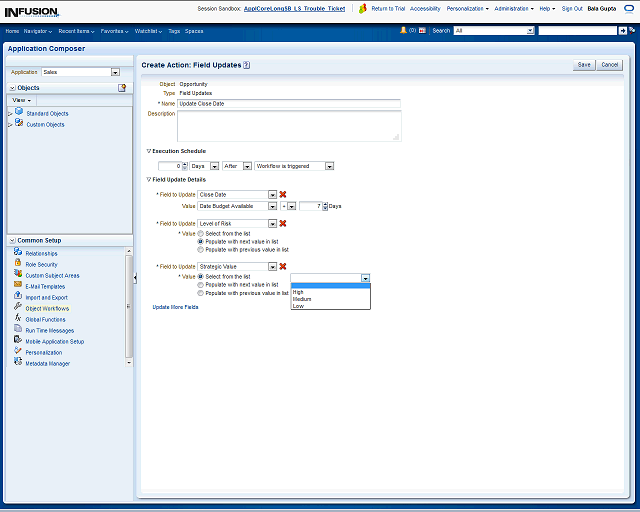
Task: Click the new object icon in Objects panel
Action: click(122, 88)
